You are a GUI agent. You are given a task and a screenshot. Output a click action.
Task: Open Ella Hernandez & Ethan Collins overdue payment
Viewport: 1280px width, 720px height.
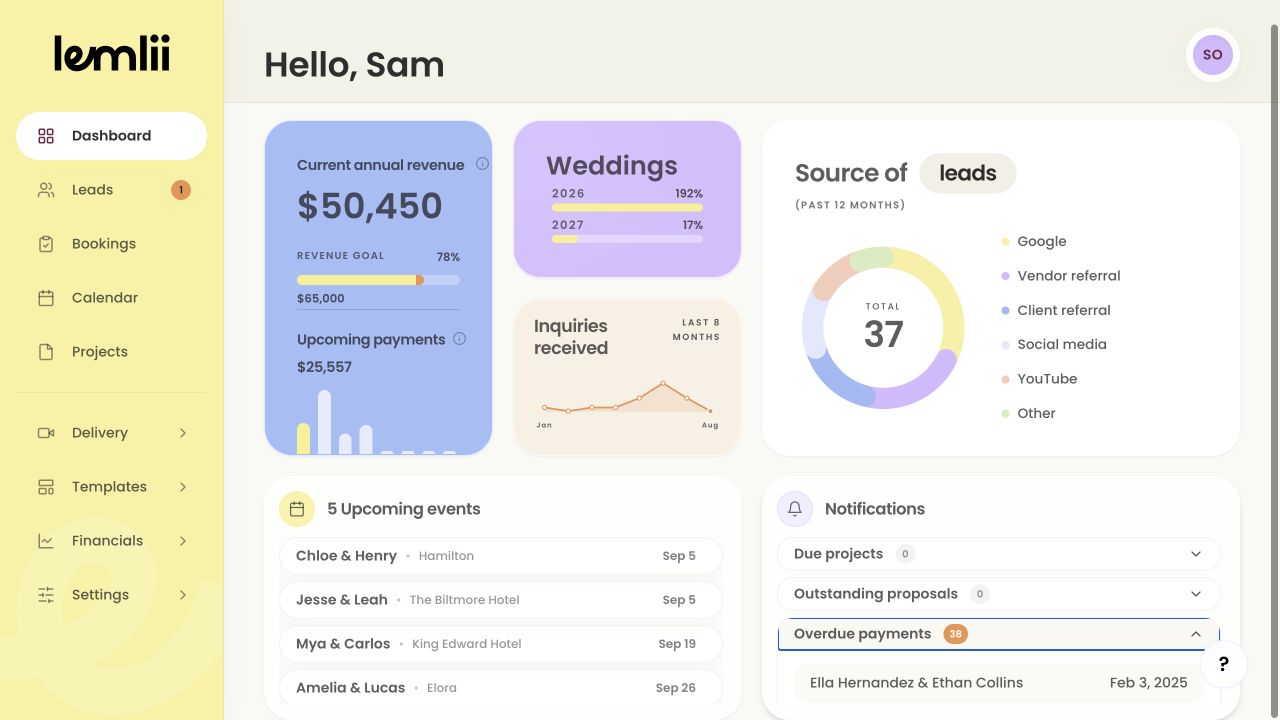(x=999, y=683)
